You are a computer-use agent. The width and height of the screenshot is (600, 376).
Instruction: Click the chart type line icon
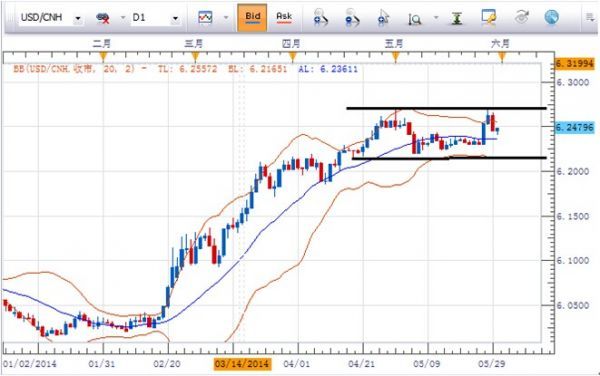(x=205, y=17)
